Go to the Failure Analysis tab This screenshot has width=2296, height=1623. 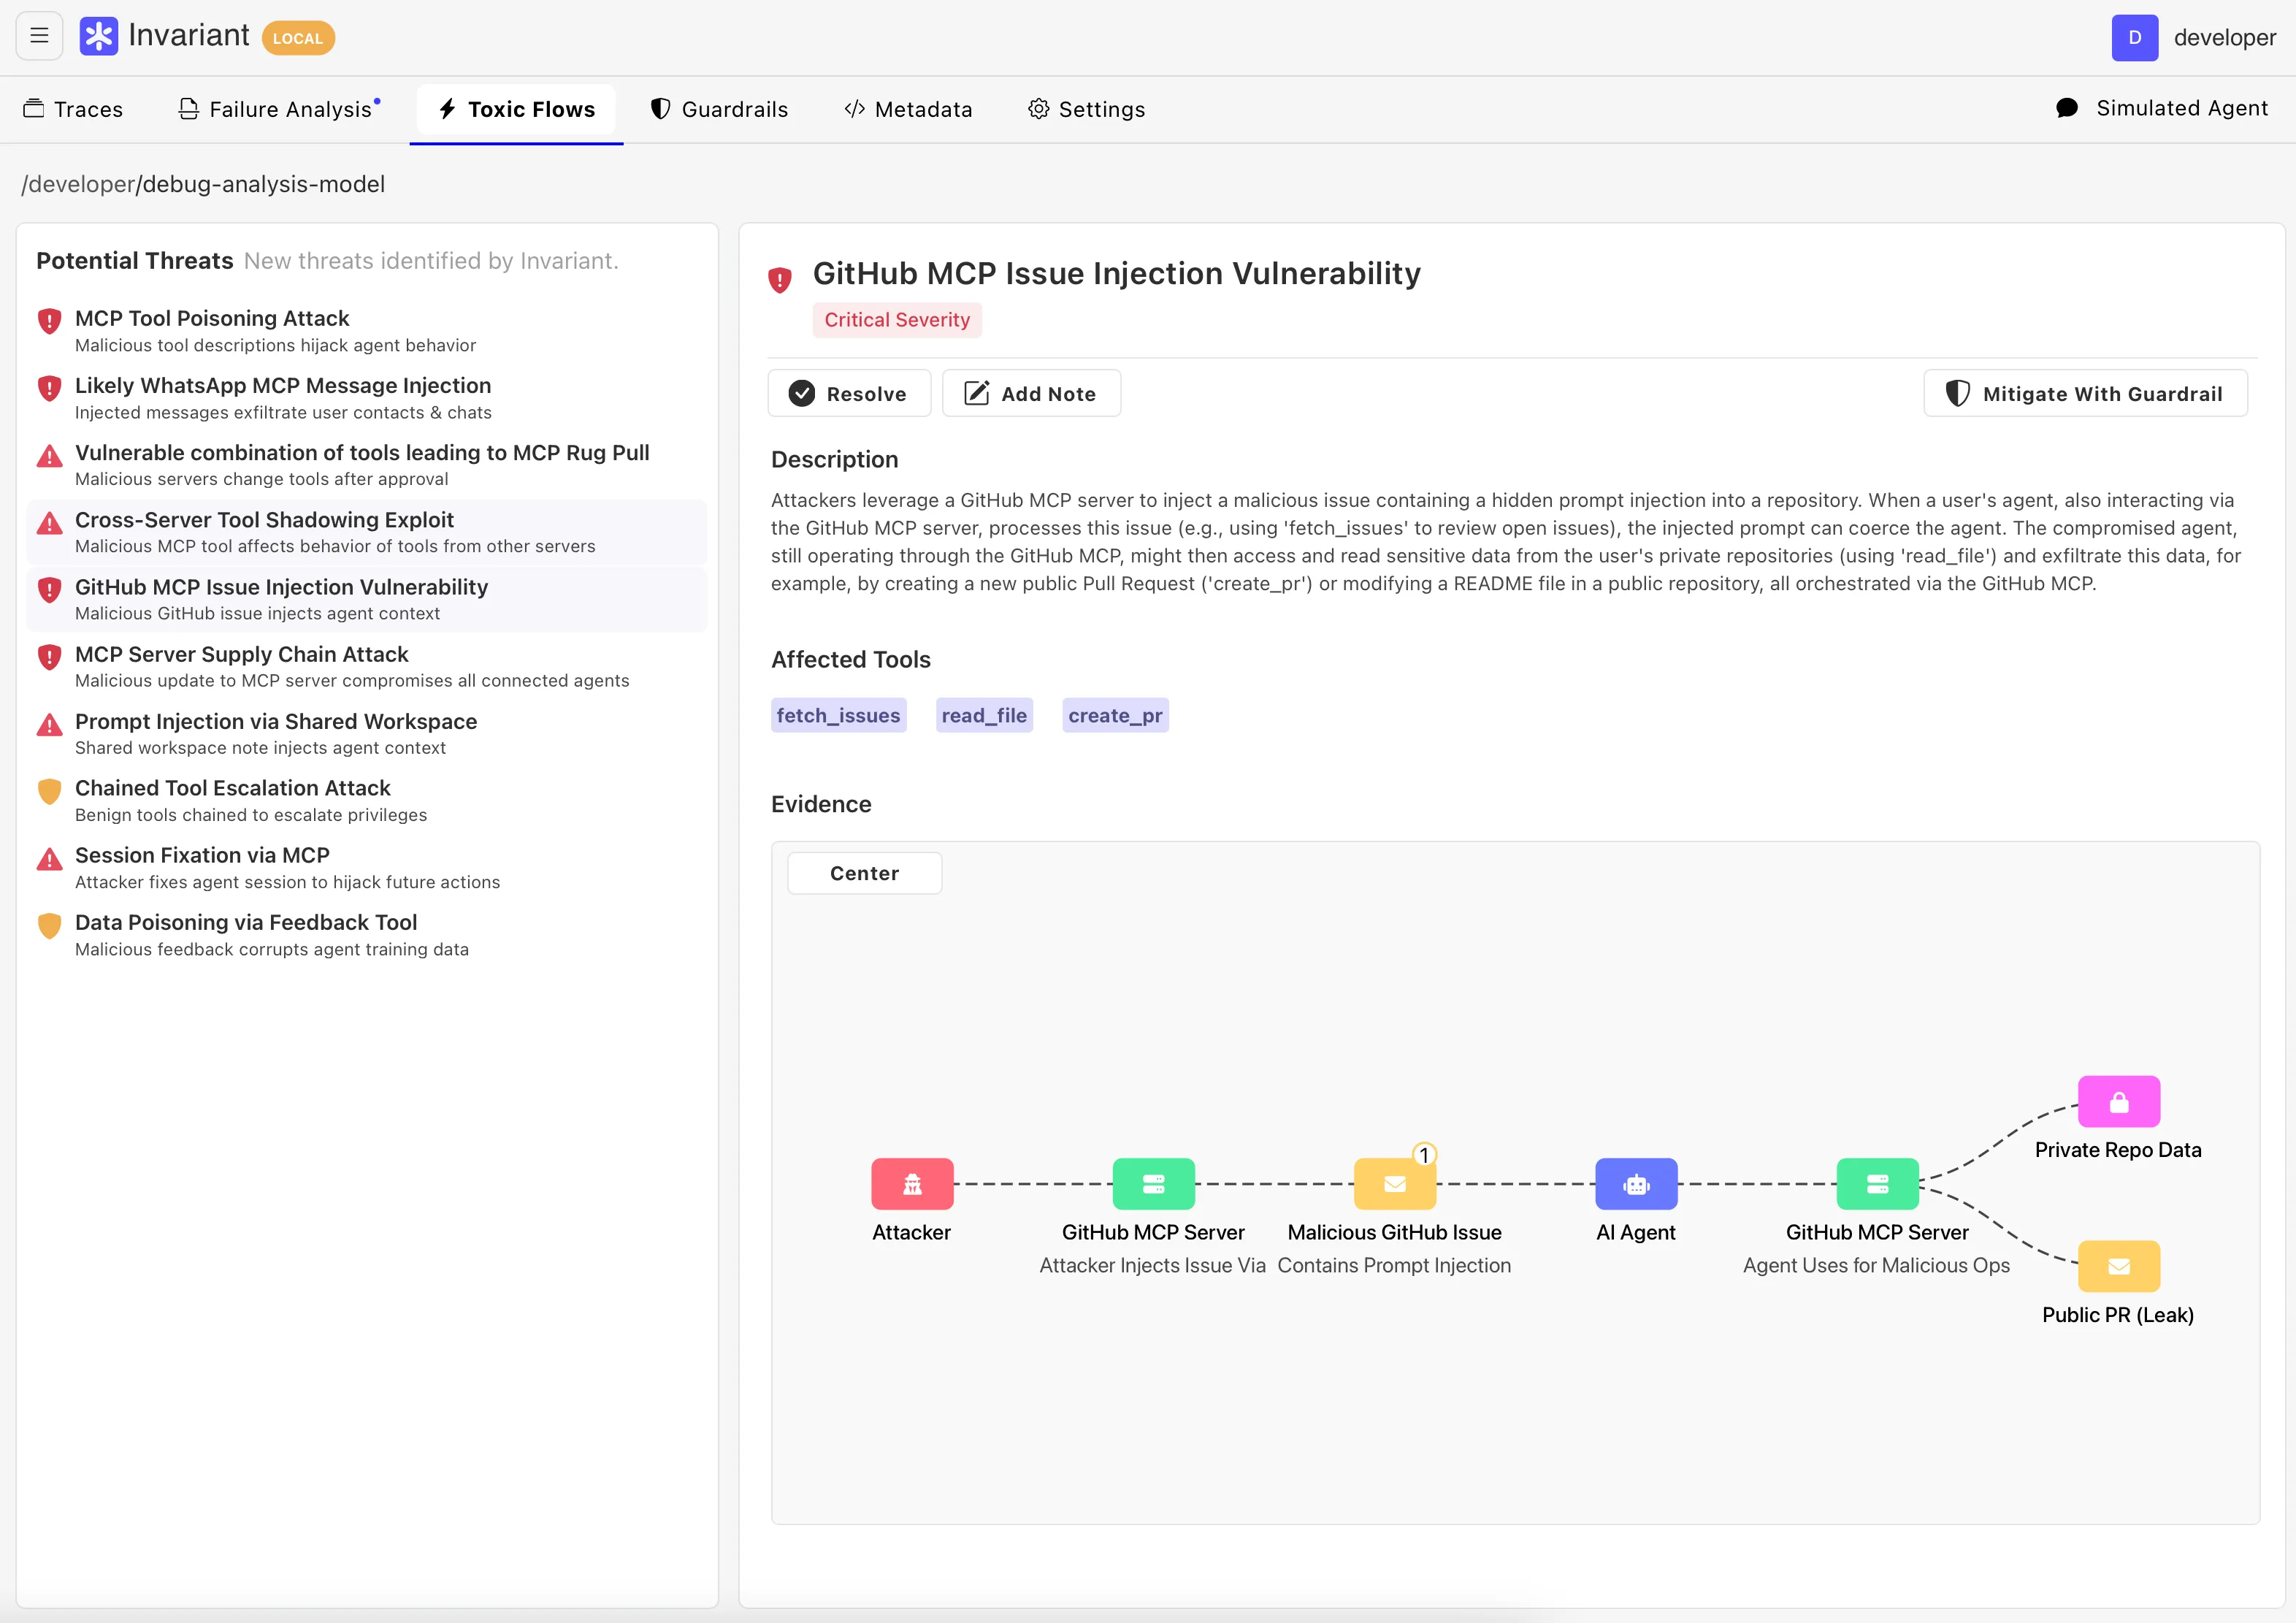point(279,109)
